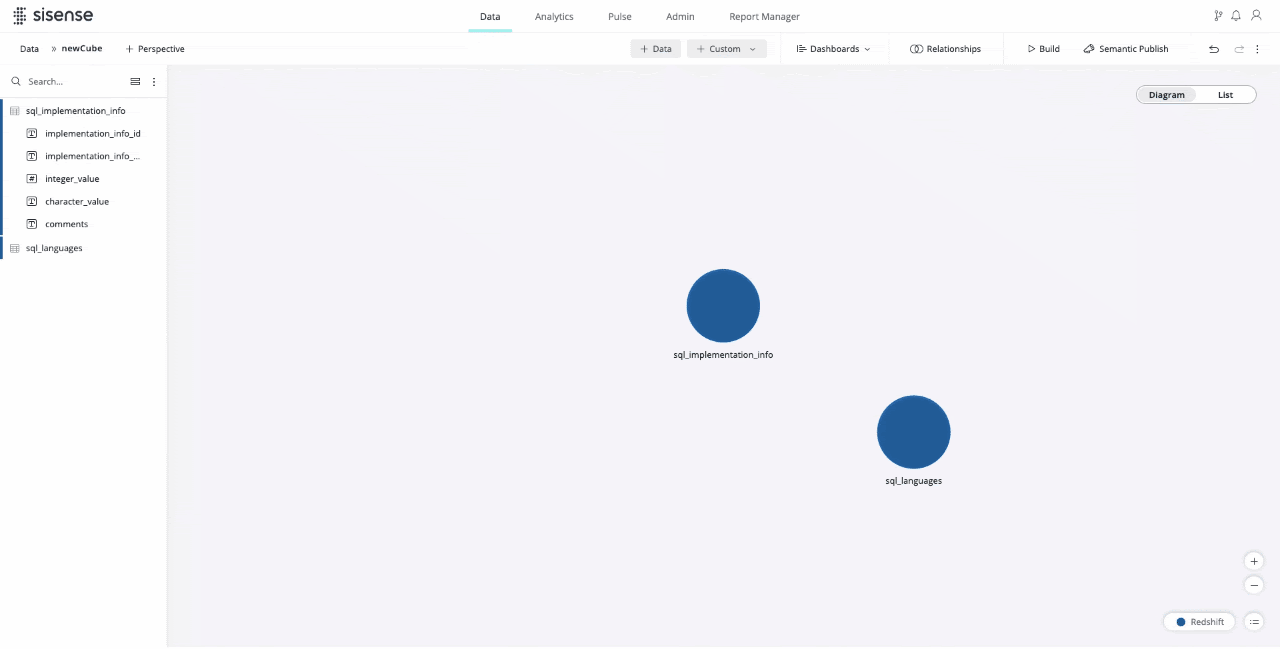Switch to List view
The image size is (1280, 649).
[1225, 95]
